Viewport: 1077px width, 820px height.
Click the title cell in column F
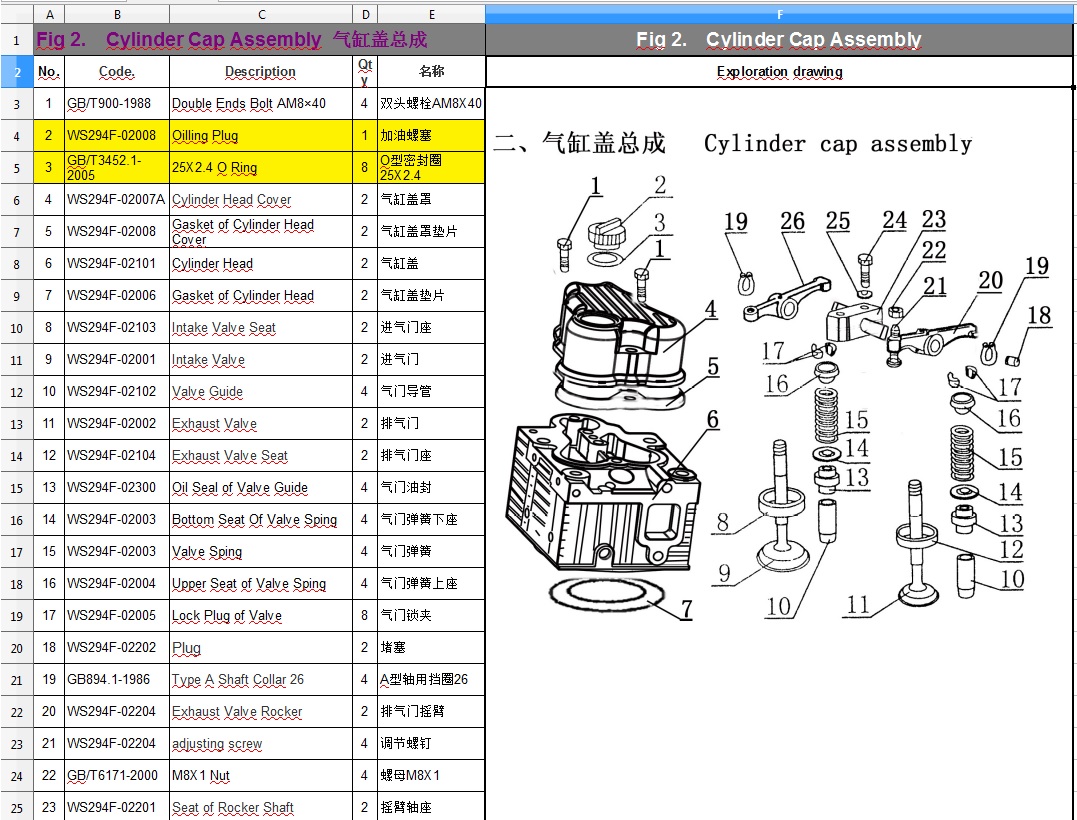coord(780,39)
